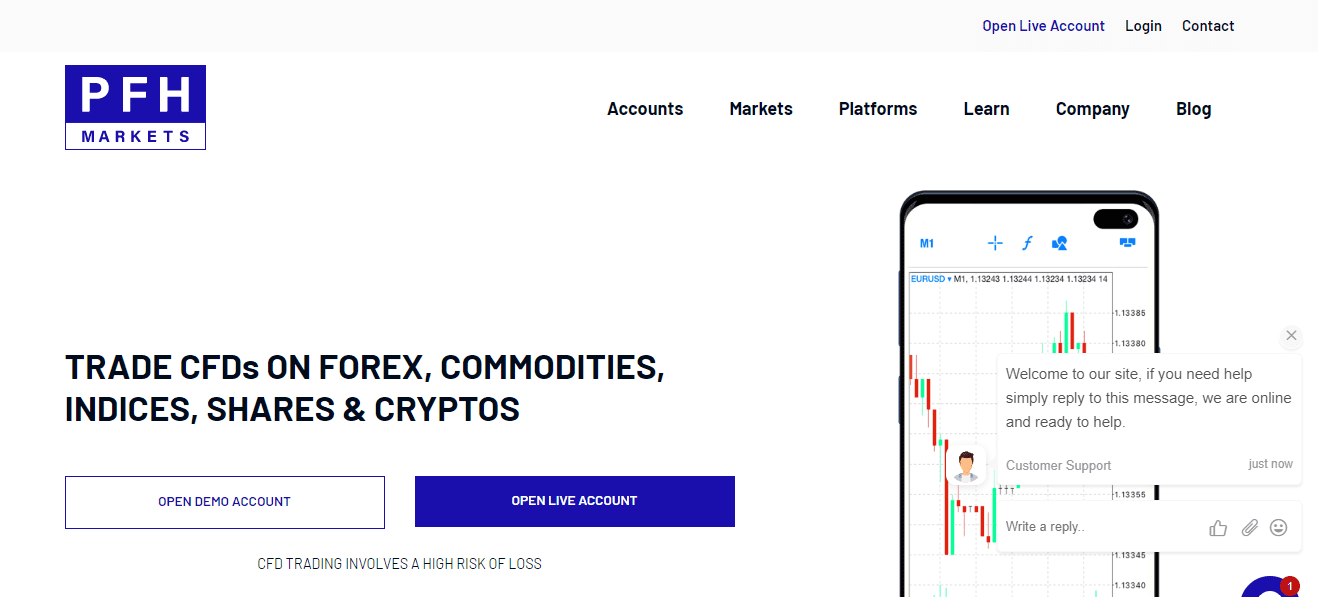Image resolution: width=1318 pixels, height=597 pixels.
Task: Open the emoji picker in the chat
Action: 1278,527
